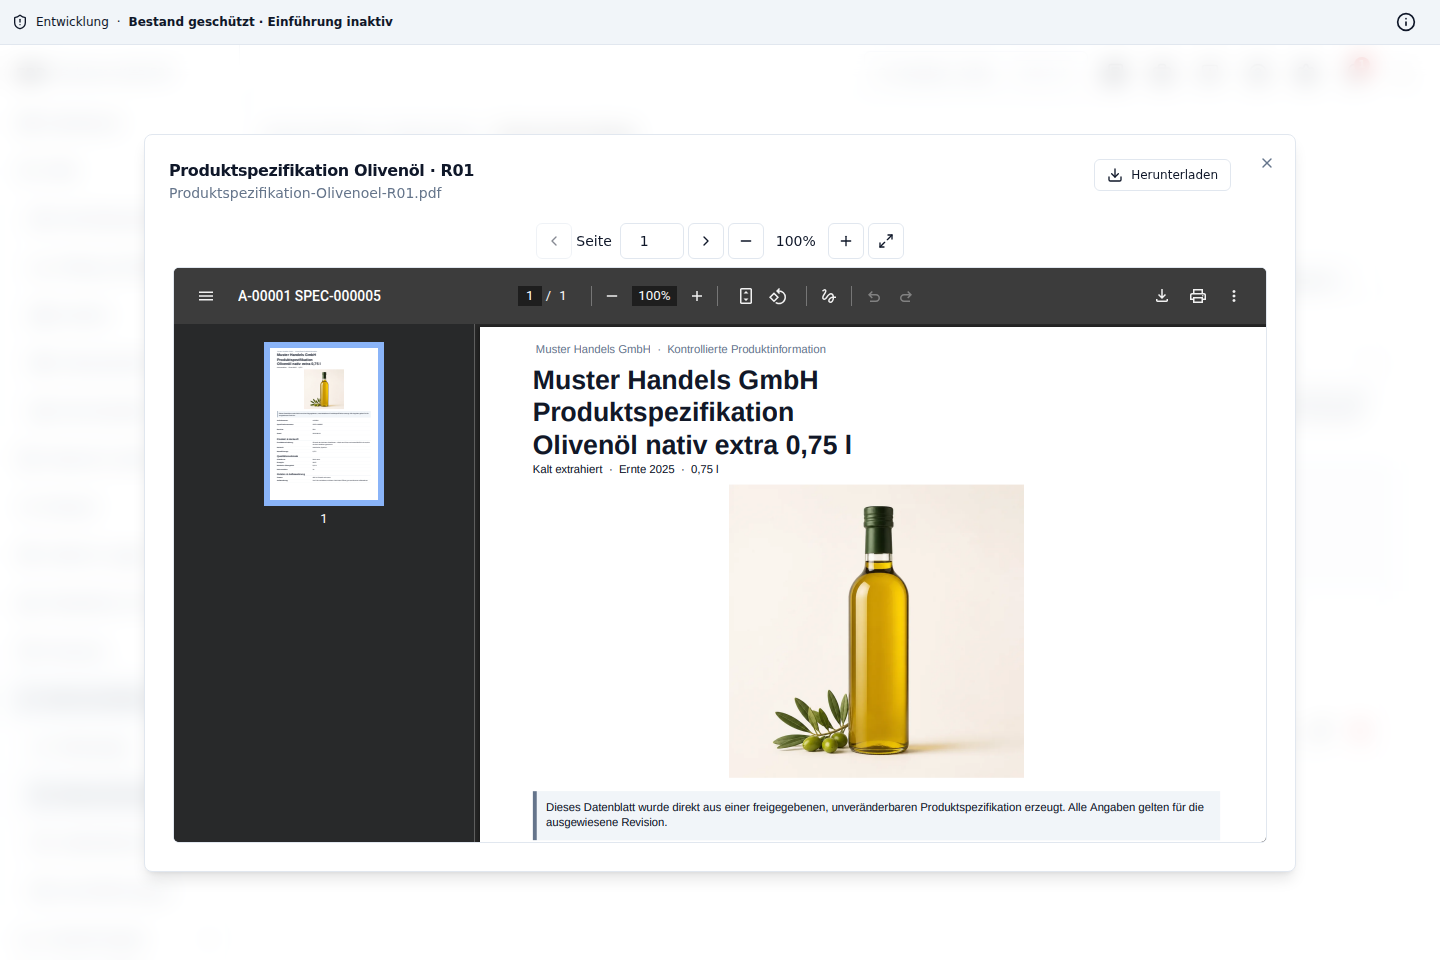Click the PDF viewer page number box

[x=530, y=296]
